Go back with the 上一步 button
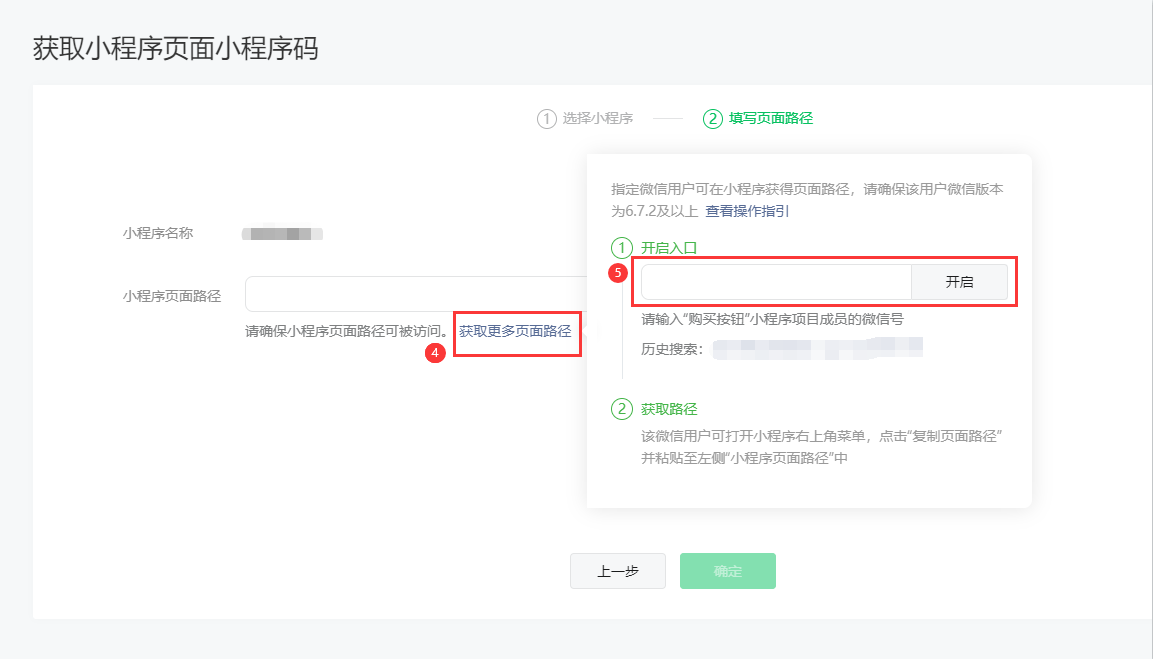Viewport: 1153px width, 659px height. (x=617, y=571)
